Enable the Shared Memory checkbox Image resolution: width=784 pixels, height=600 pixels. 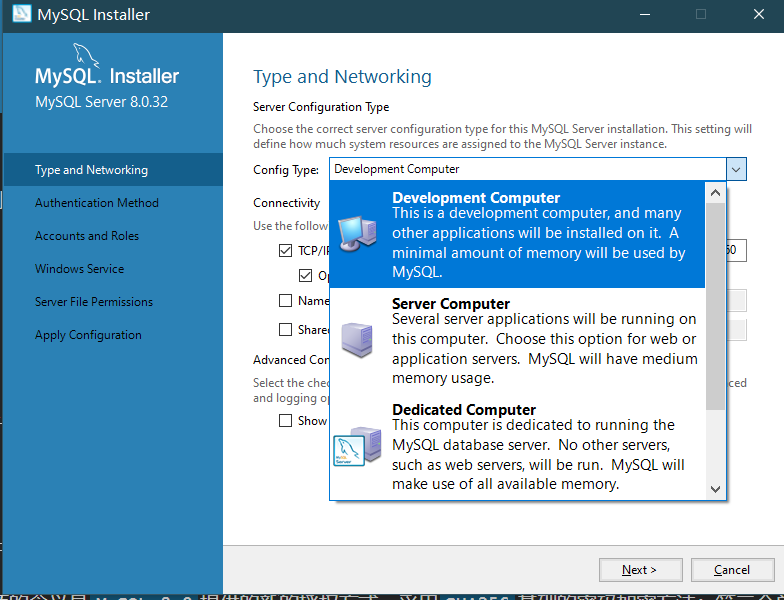(286, 330)
